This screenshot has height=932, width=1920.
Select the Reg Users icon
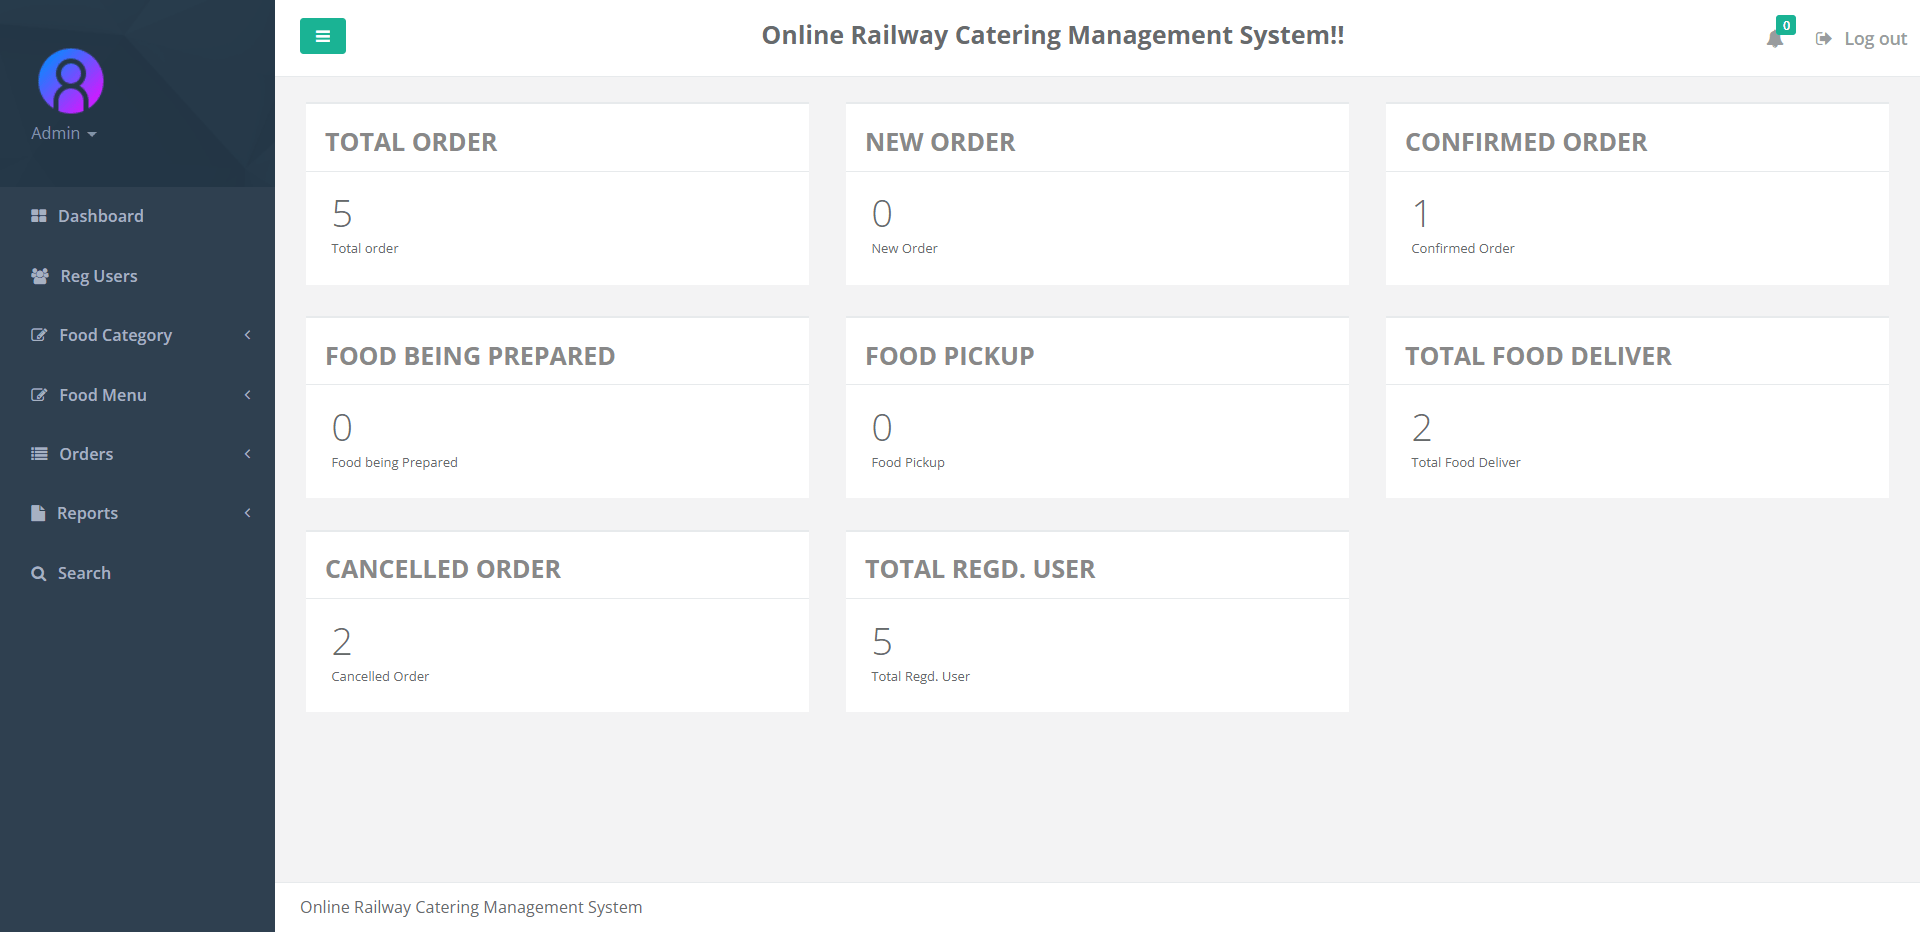click(39, 276)
